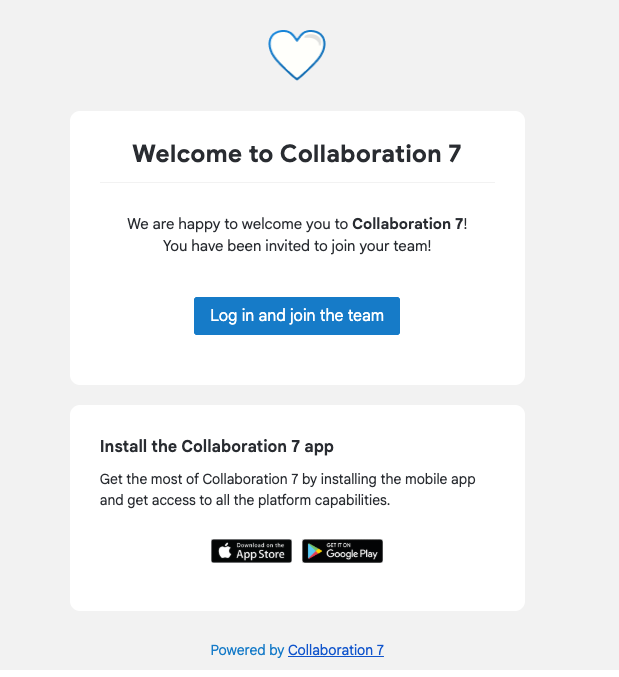Click the Google Play triangle icon

coord(314,551)
